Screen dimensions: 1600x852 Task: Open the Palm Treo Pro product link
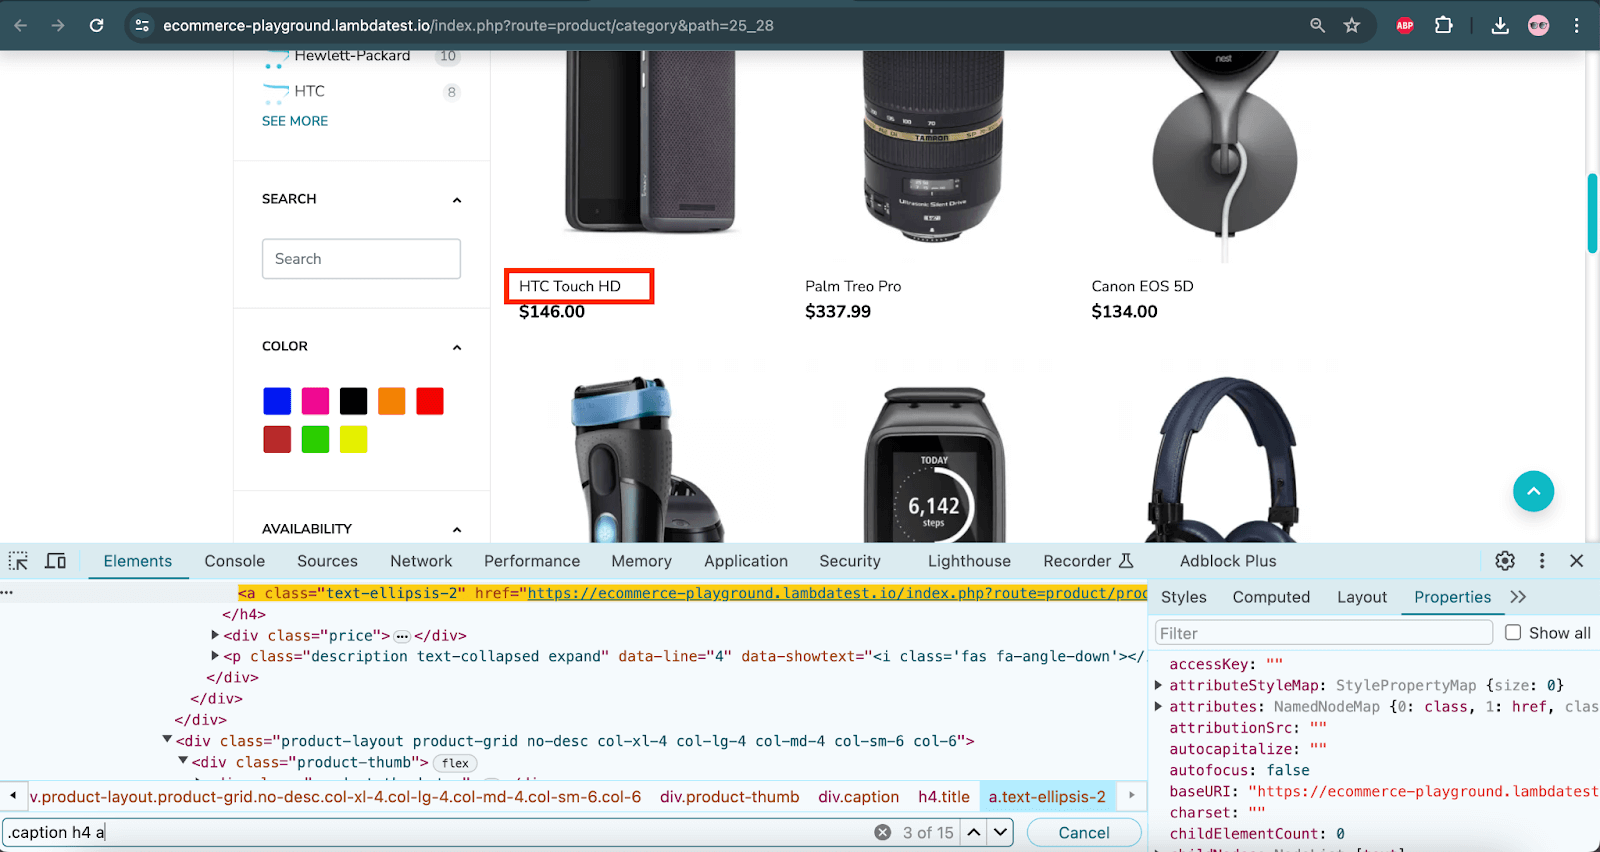pyautogui.click(x=853, y=286)
